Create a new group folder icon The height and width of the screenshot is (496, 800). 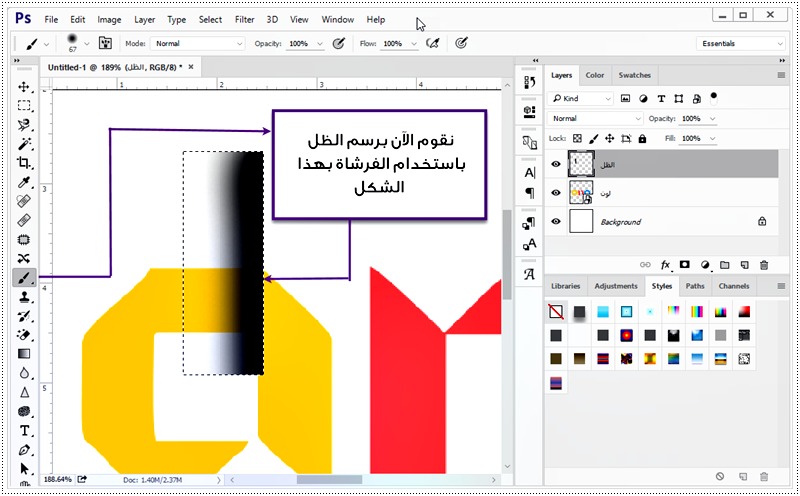(724, 265)
